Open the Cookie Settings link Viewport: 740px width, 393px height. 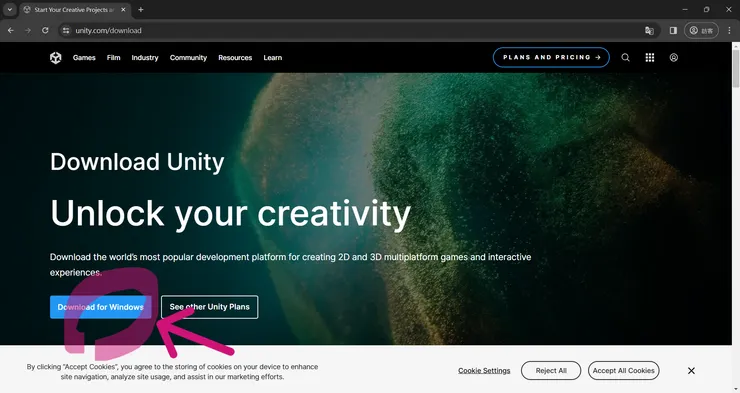[x=484, y=371]
